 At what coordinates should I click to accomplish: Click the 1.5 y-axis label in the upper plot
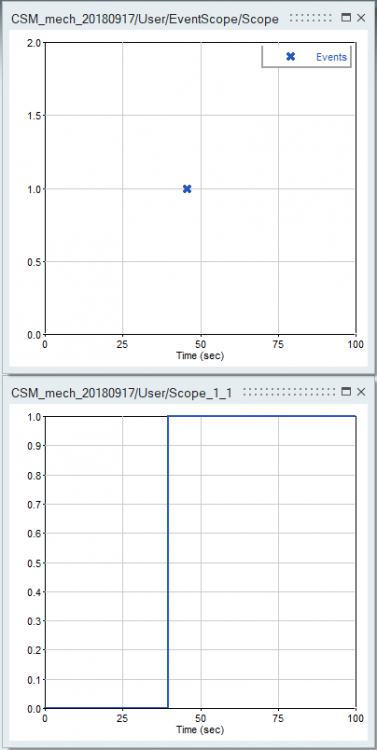click(34, 116)
